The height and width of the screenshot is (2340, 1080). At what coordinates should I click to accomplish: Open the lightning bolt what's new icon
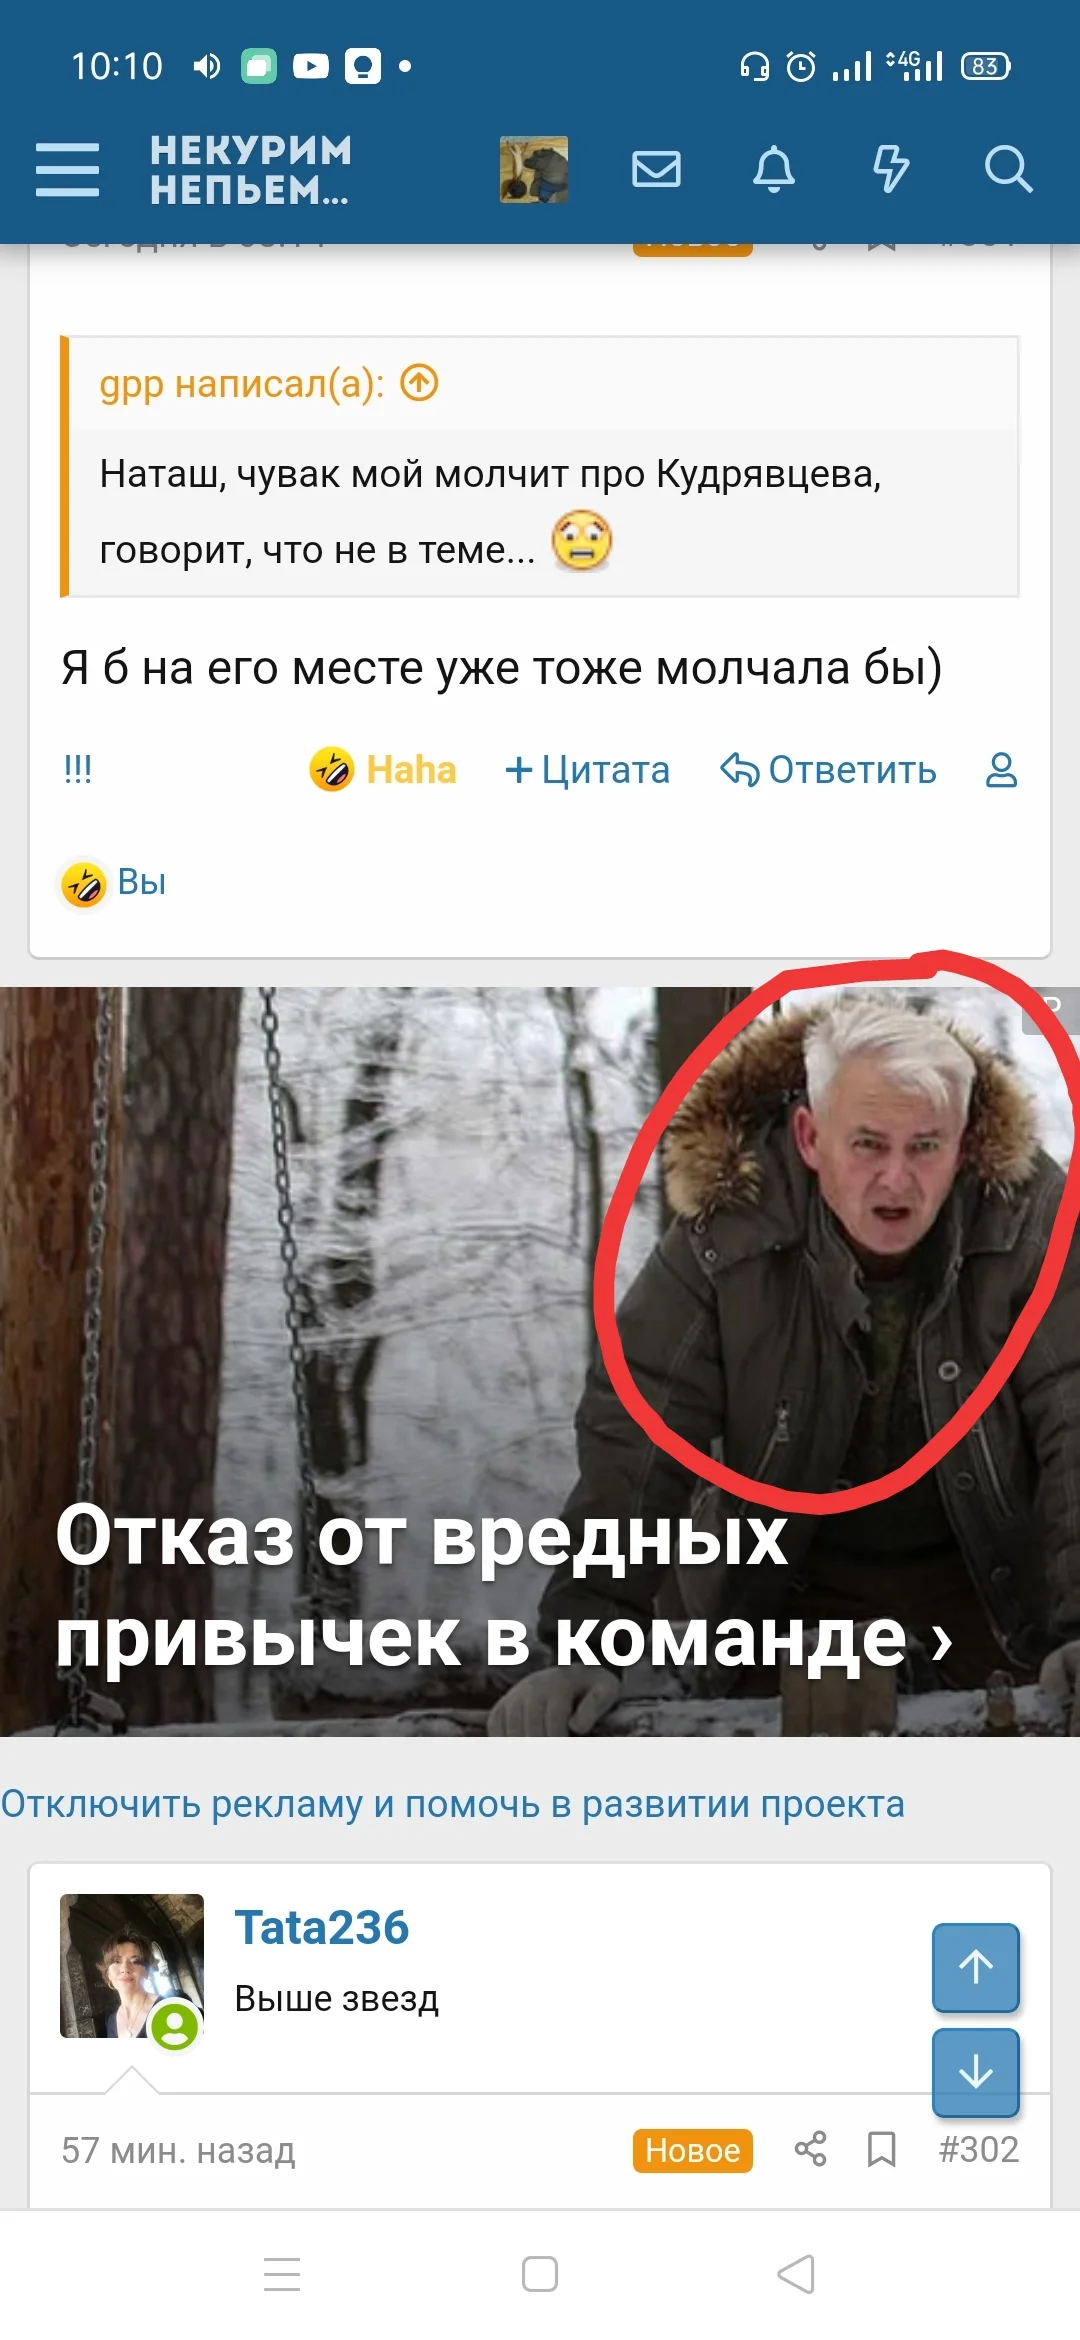coord(891,169)
